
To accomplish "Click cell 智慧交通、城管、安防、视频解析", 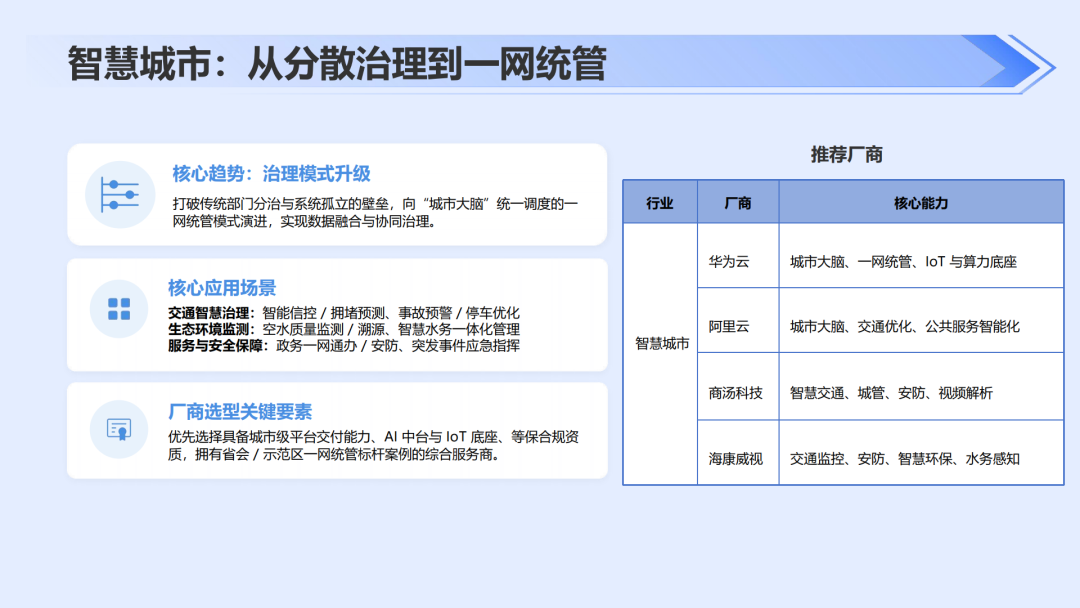I will pos(921,386).
